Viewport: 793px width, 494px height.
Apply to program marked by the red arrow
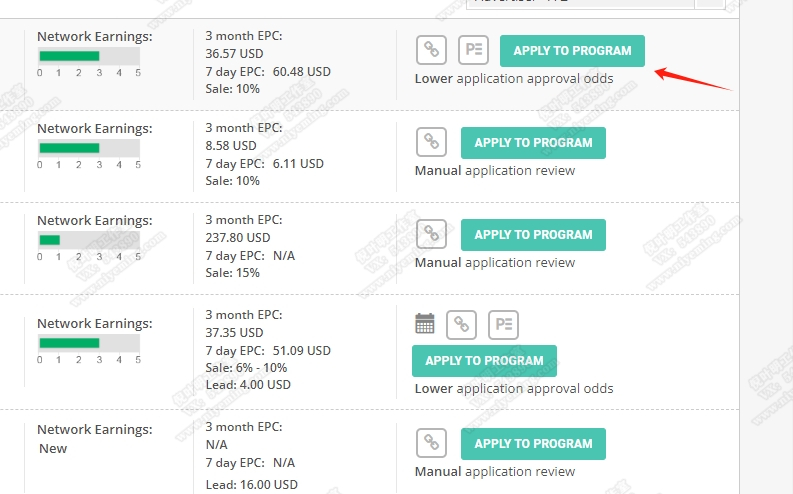point(572,51)
